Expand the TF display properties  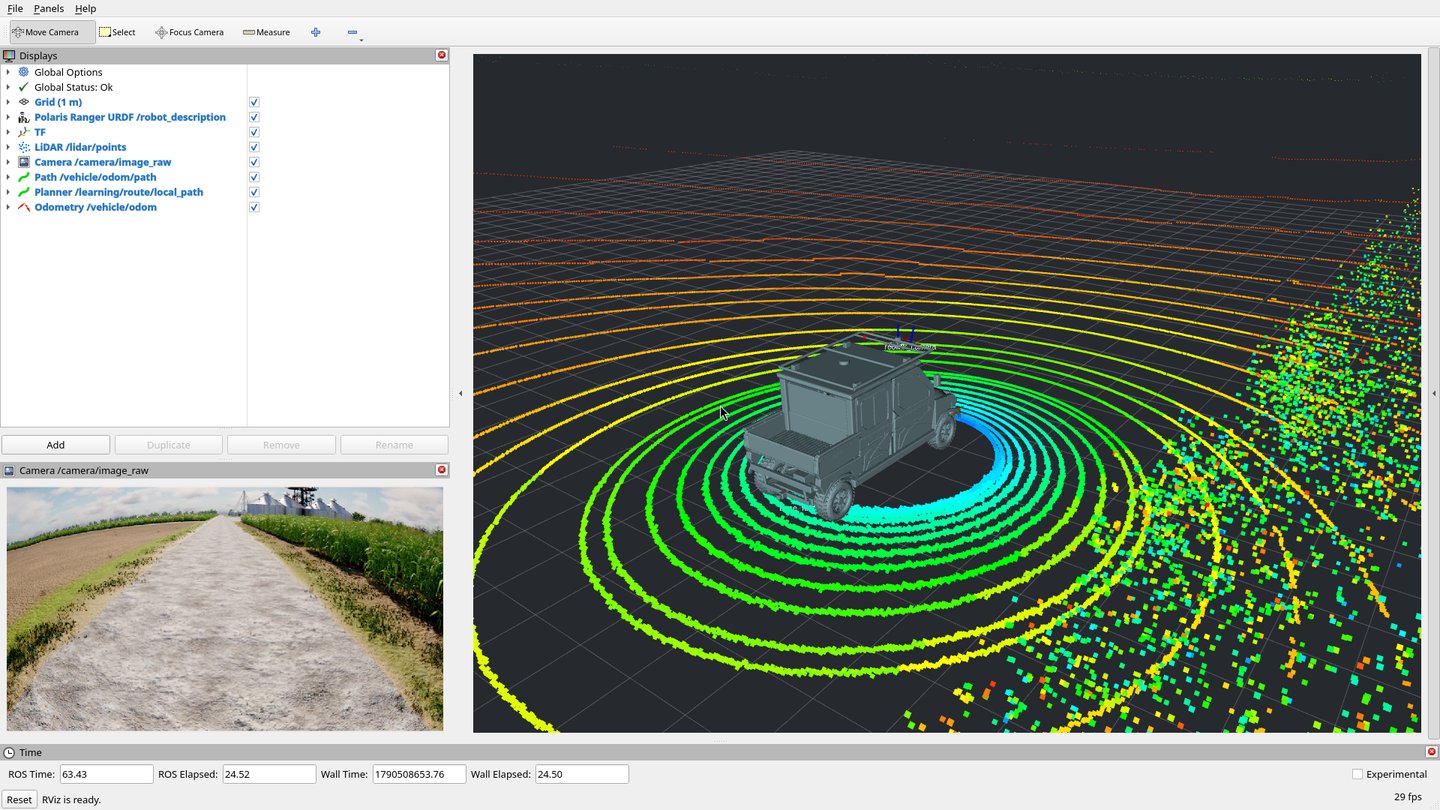click(x=8, y=132)
